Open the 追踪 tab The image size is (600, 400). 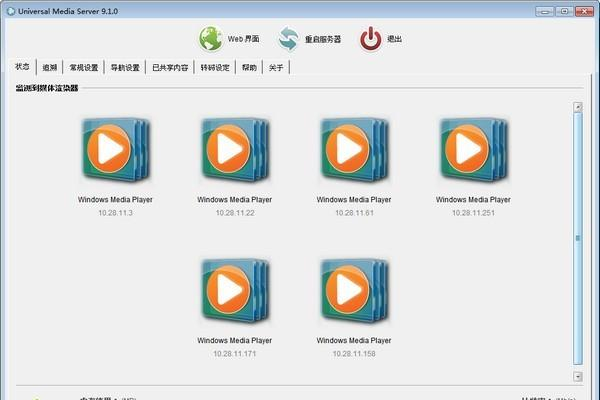click(50, 68)
